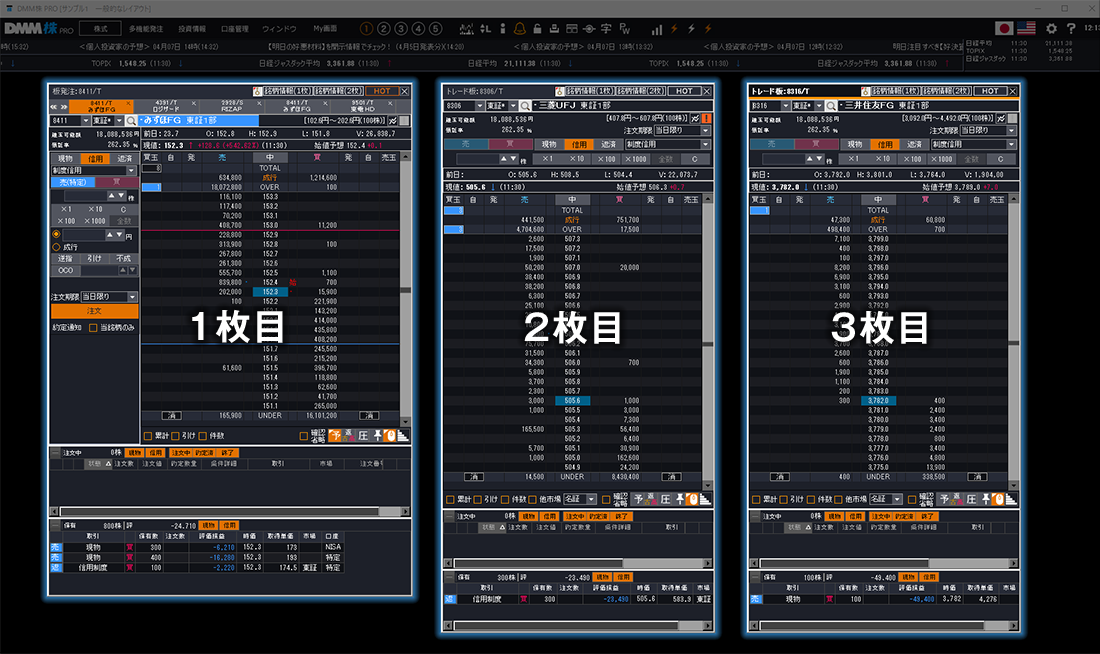Screen dimensions: 1100x654
Task: Open the bar chart icon in top toolbar
Action: pyautogui.click(x=657, y=29)
